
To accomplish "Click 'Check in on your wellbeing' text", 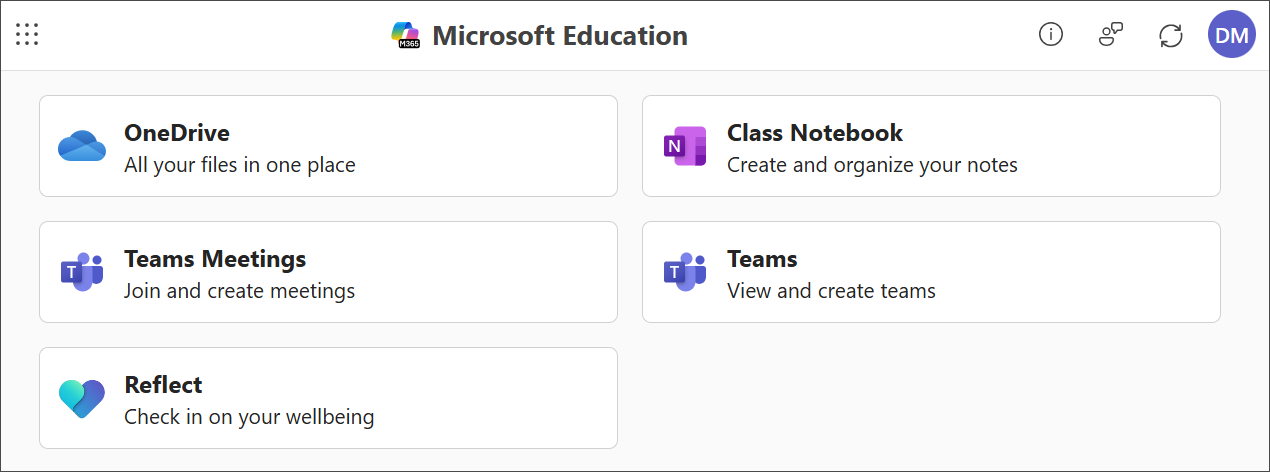I will [249, 417].
